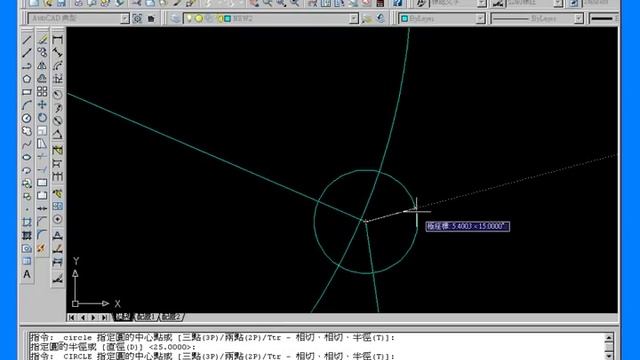Select the Angular Dimension tool
Viewport: 640px width, 360px height.
(58, 134)
